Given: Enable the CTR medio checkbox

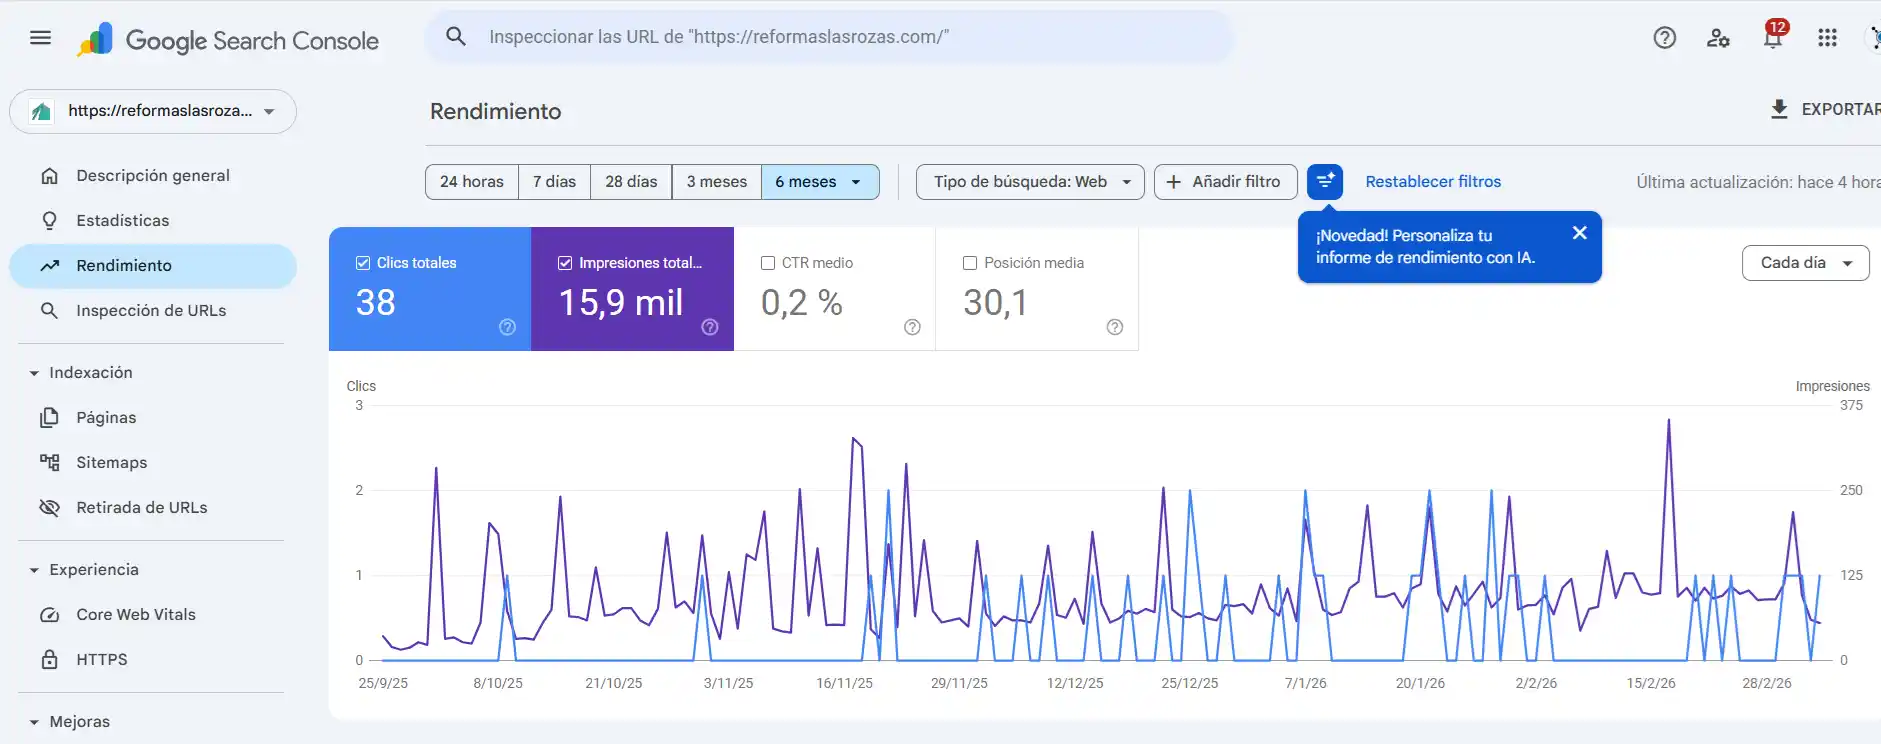Looking at the screenshot, I should [768, 263].
